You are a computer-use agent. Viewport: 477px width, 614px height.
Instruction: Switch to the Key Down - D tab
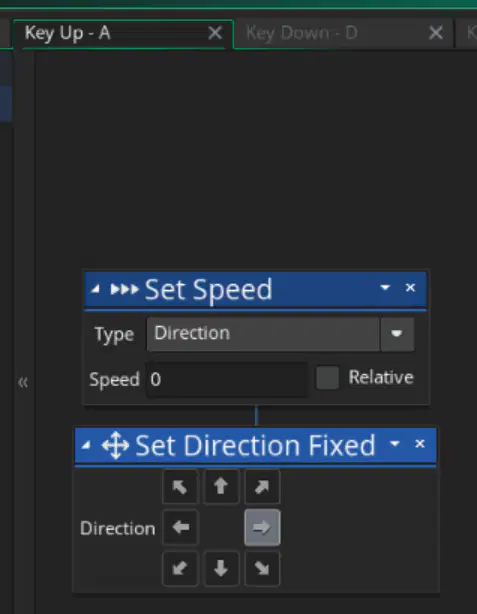302,33
